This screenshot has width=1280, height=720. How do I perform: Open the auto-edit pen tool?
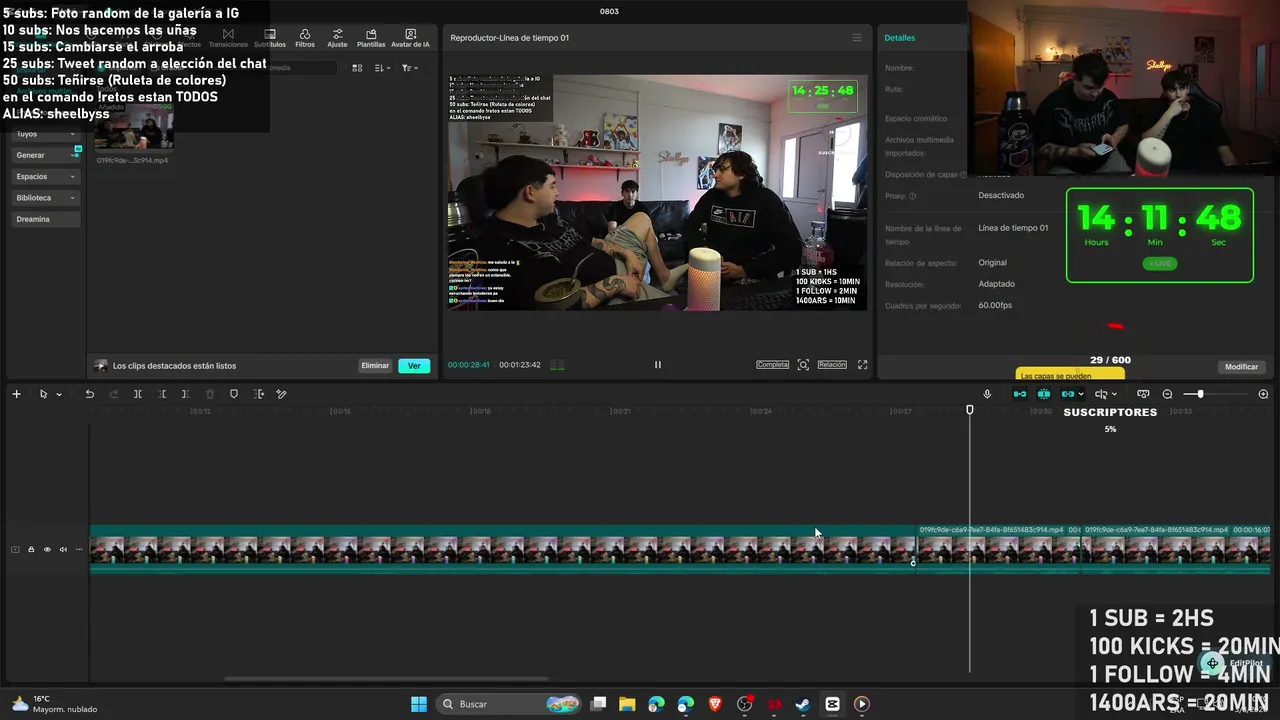(282, 394)
